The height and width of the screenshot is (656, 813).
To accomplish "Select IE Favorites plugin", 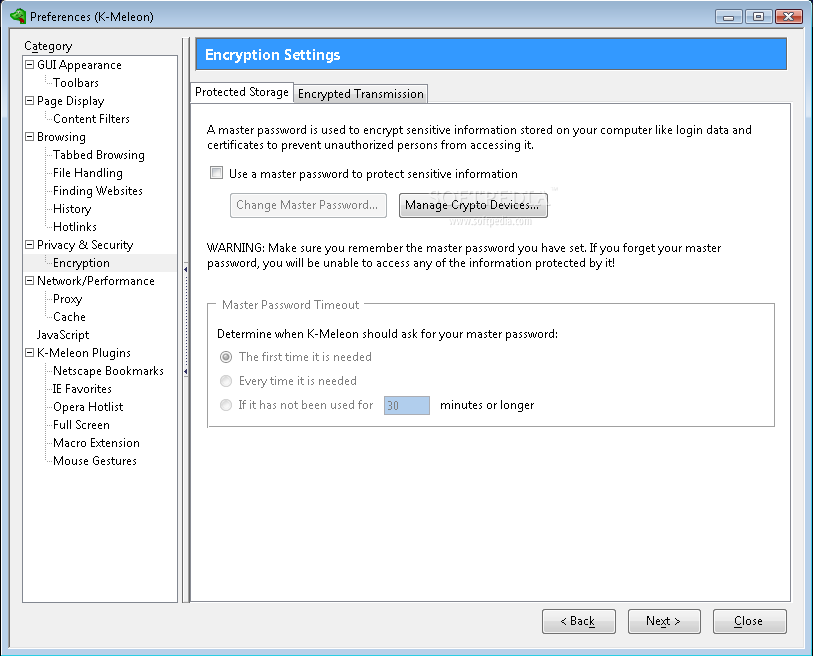I will tap(82, 389).
